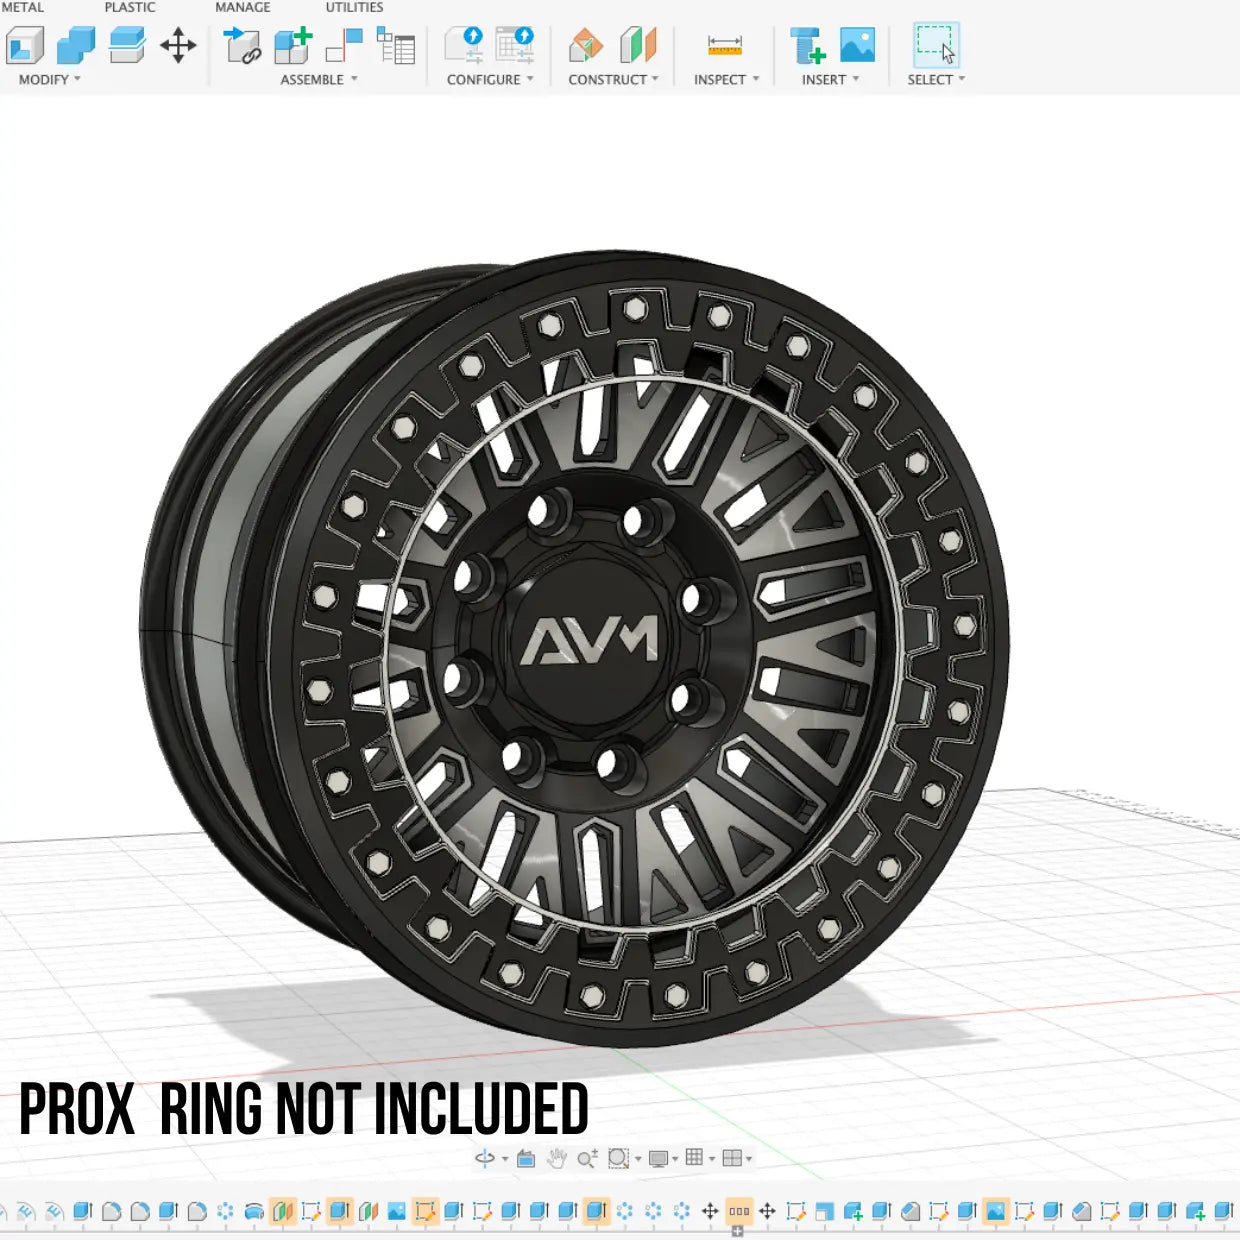Click the New Component icon with green plus
The image size is (1240, 1240).
coord(293,46)
